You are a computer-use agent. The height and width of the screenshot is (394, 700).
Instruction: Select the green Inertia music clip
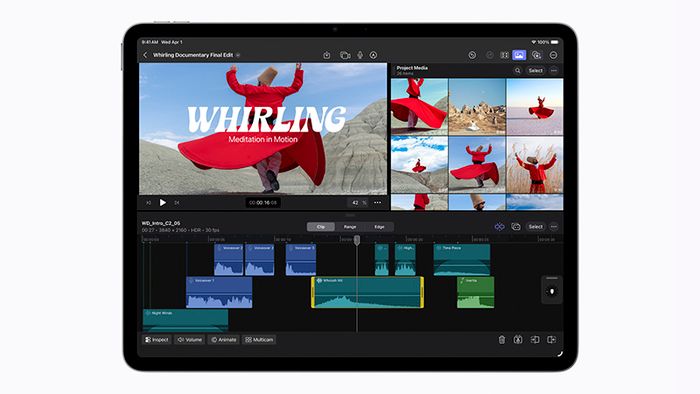475,292
